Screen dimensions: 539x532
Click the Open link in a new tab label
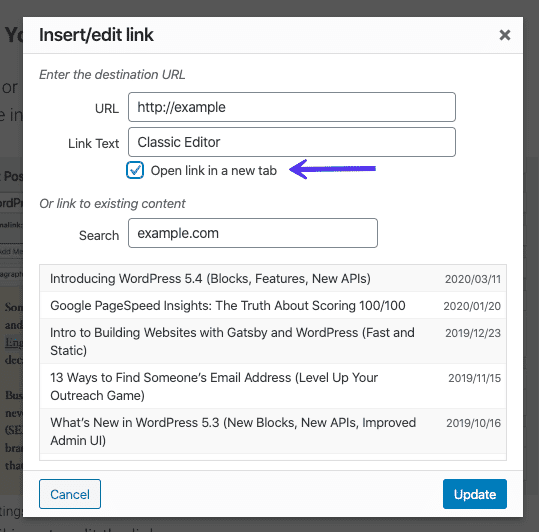pos(214,170)
